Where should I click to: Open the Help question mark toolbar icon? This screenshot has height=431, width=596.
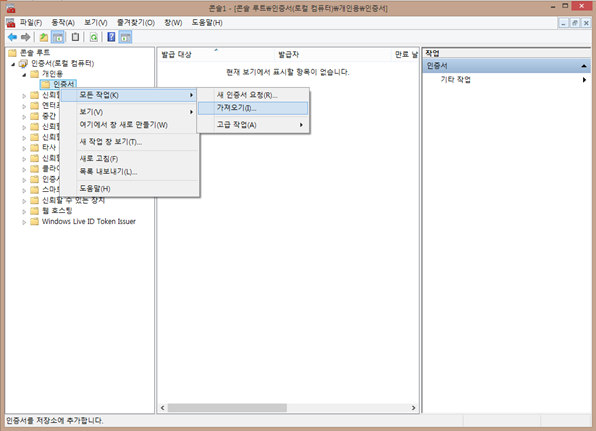pyautogui.click(x=111, y=37)
